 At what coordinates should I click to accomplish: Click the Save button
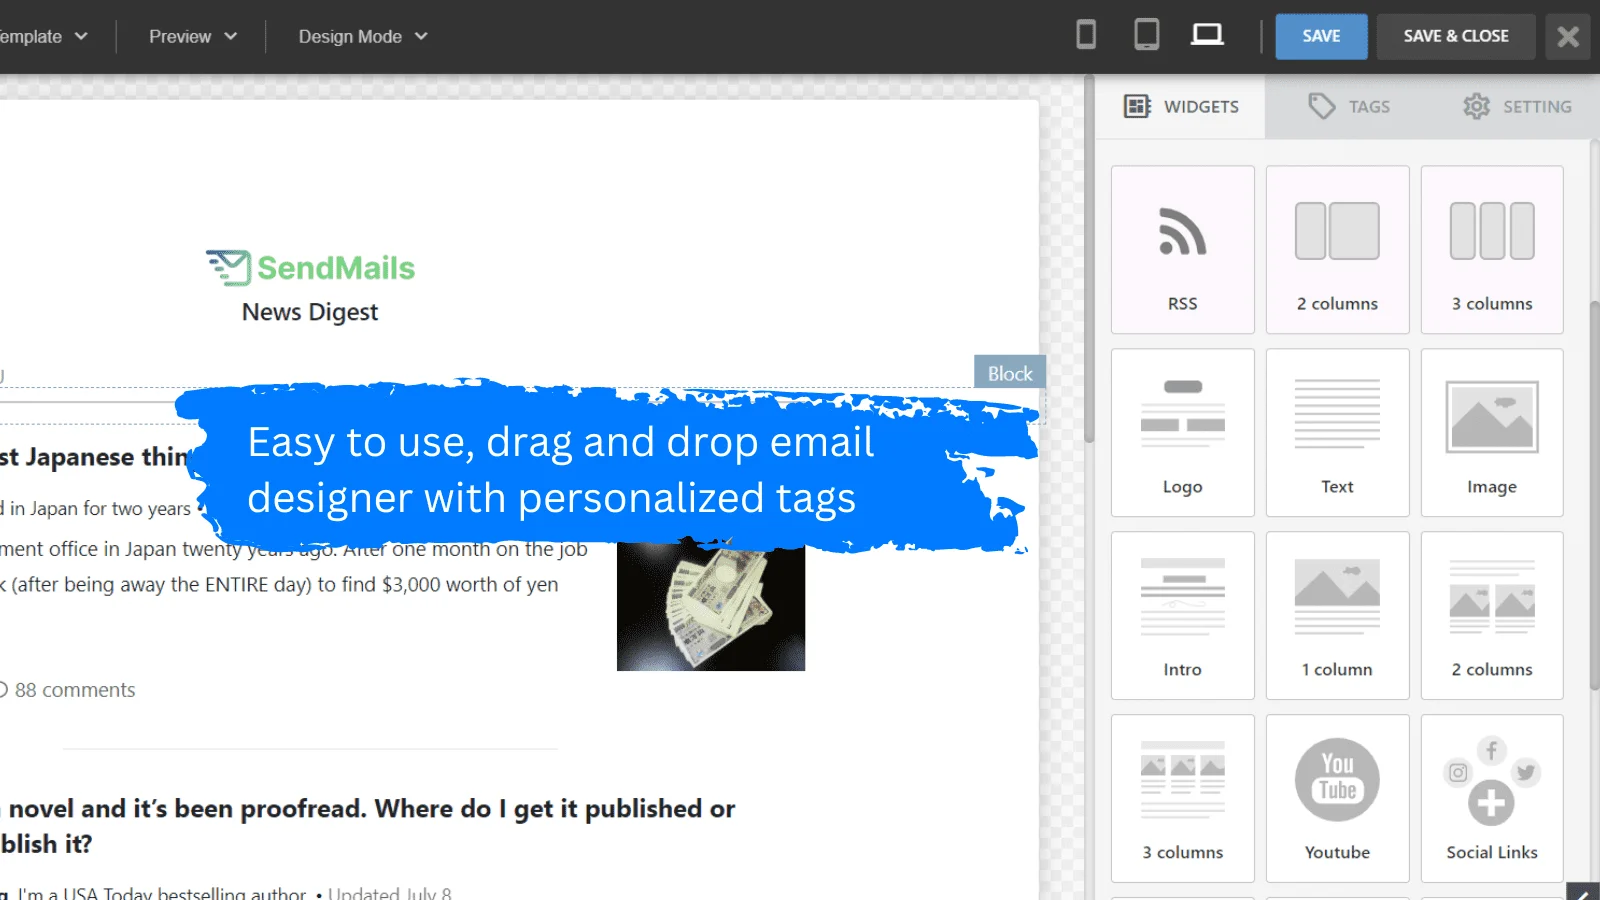coord(1321,37)
